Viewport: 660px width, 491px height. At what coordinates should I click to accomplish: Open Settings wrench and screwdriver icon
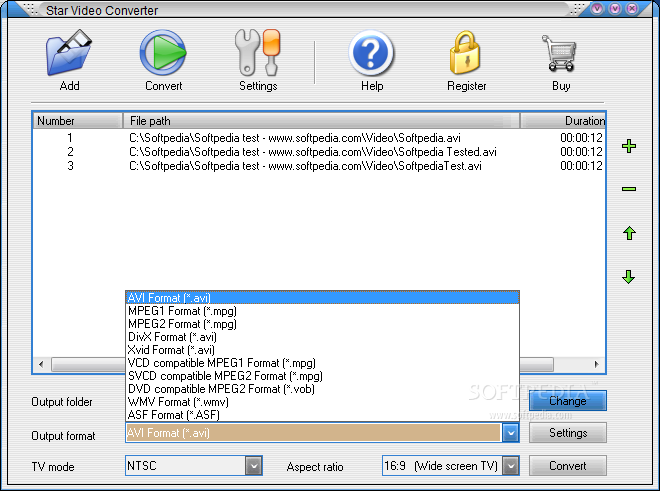pos(258,53)
